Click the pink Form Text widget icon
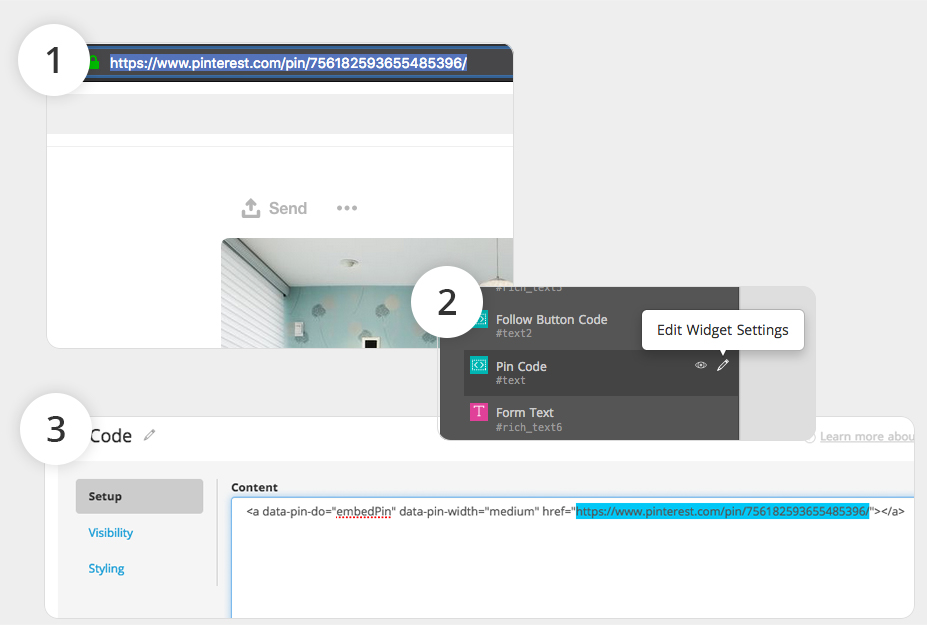The height and width of the screenshot is (625, 927). 478,412
